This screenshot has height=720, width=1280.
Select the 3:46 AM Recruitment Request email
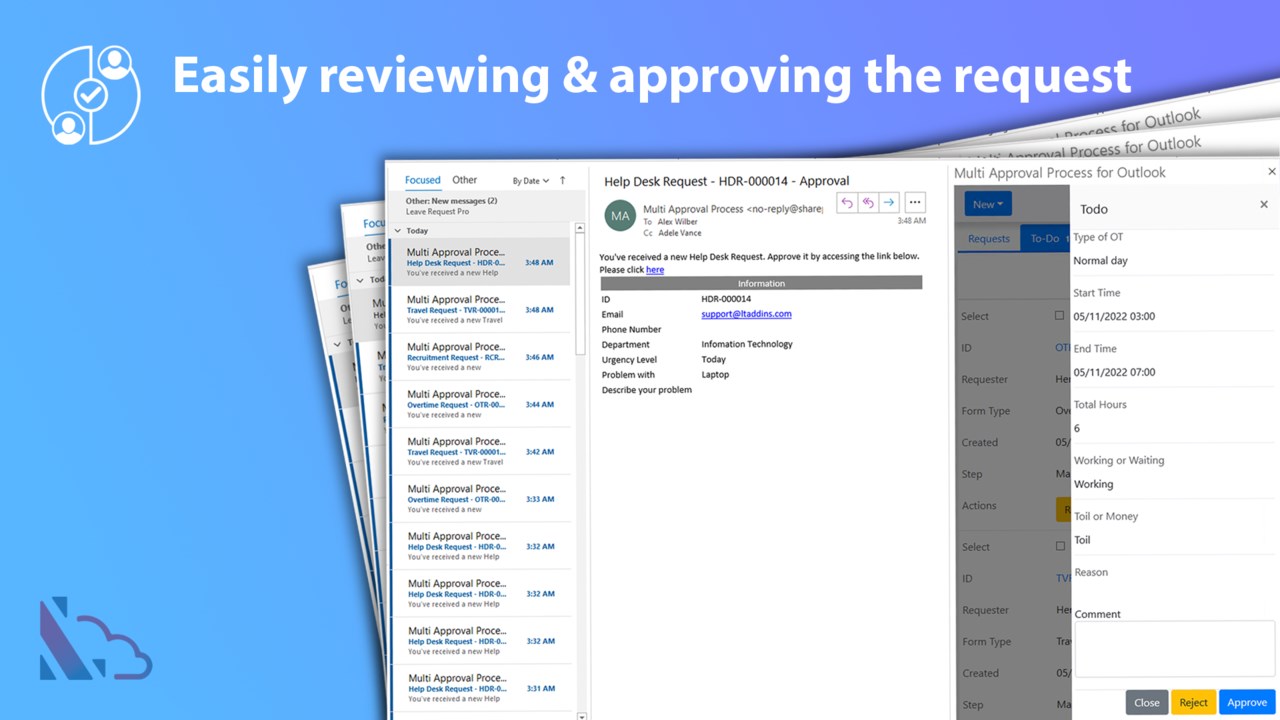[x=481, y=357]
